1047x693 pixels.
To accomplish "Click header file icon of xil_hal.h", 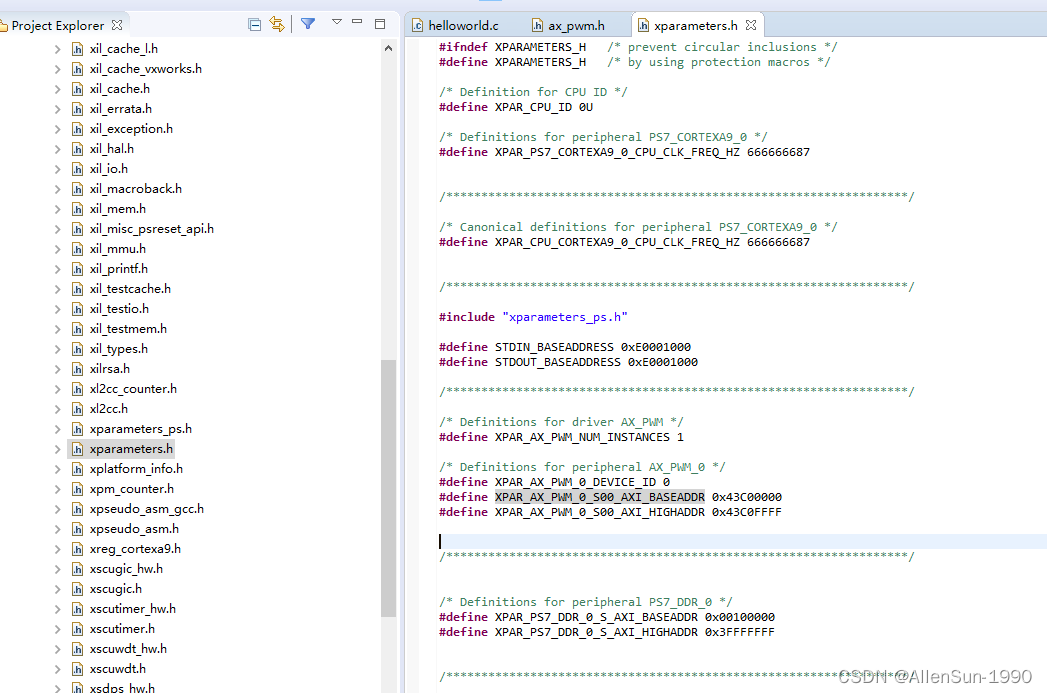I will (x=77, y=149).
